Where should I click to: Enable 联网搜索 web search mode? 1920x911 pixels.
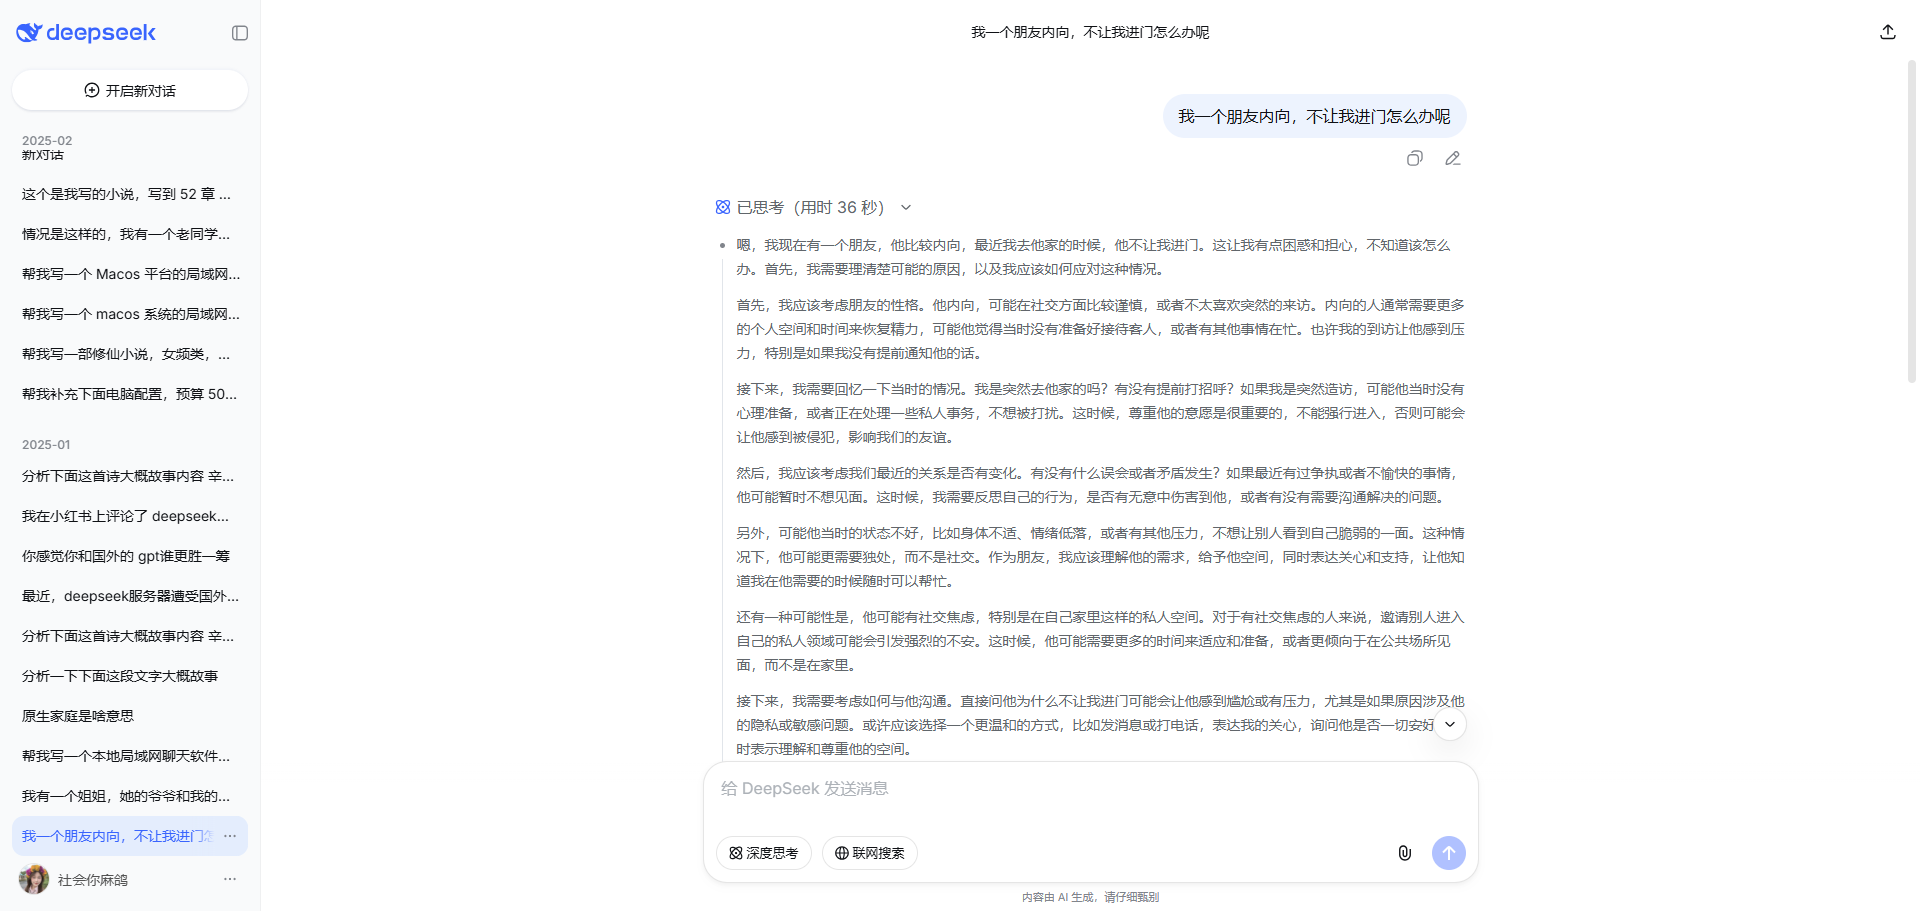point(869,853)
